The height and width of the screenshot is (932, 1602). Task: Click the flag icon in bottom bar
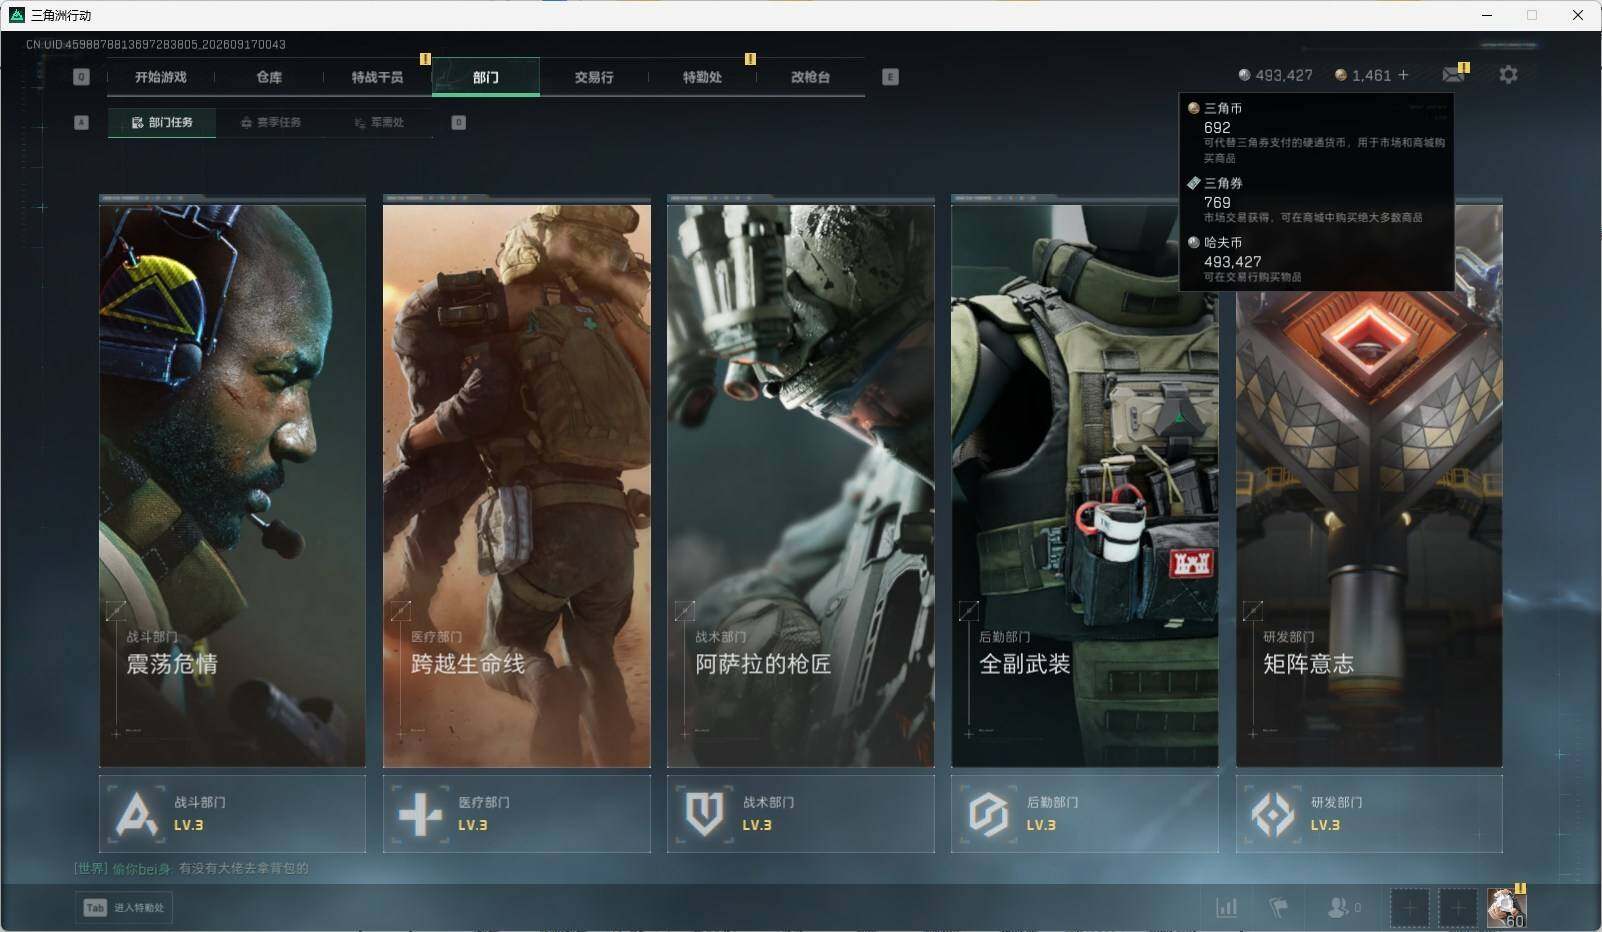[x=1278, y=907]
